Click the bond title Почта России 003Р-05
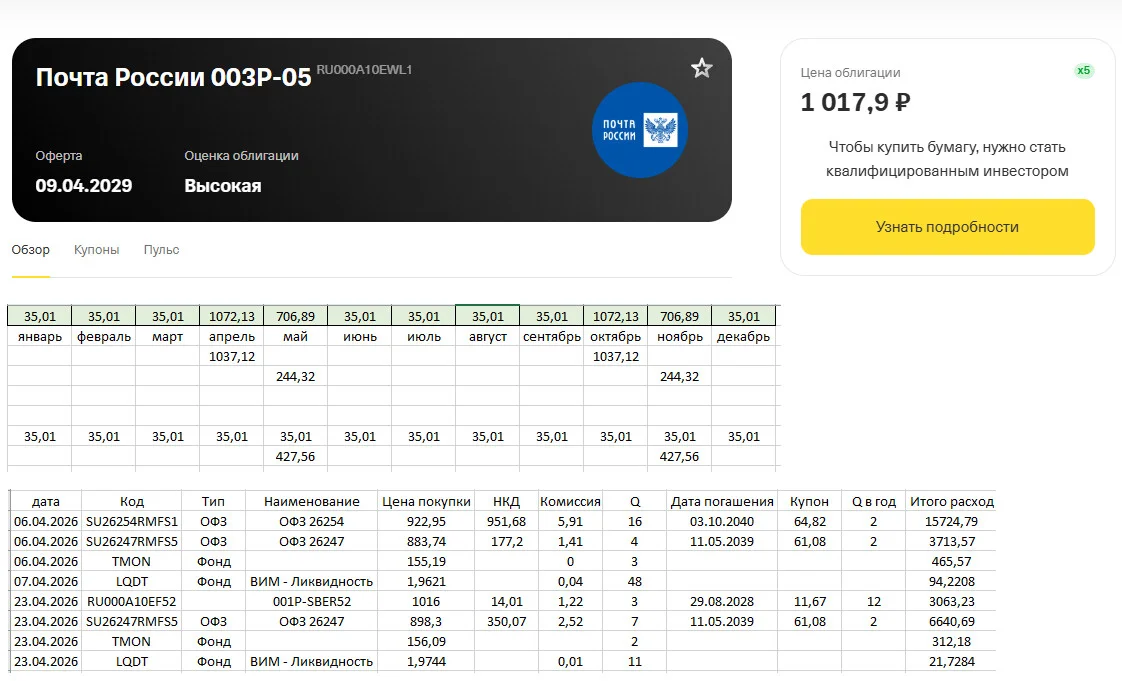The width and height of the screenshot is (1122, 681). point(173,77)
